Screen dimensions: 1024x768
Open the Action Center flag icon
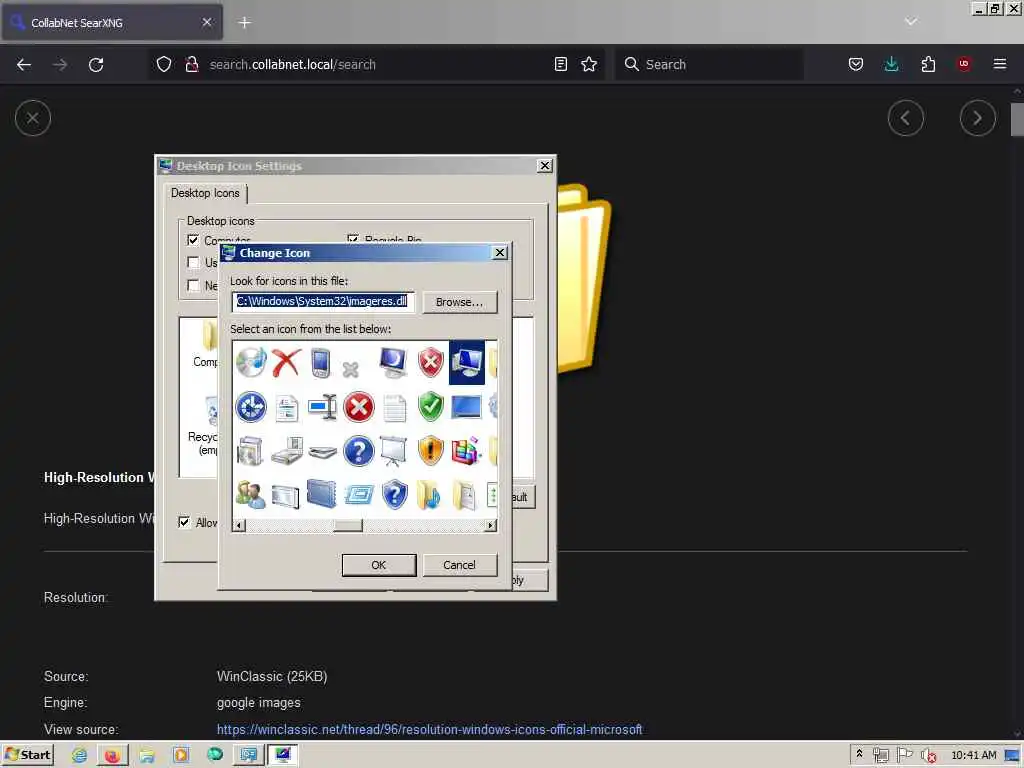coord(904,755)
